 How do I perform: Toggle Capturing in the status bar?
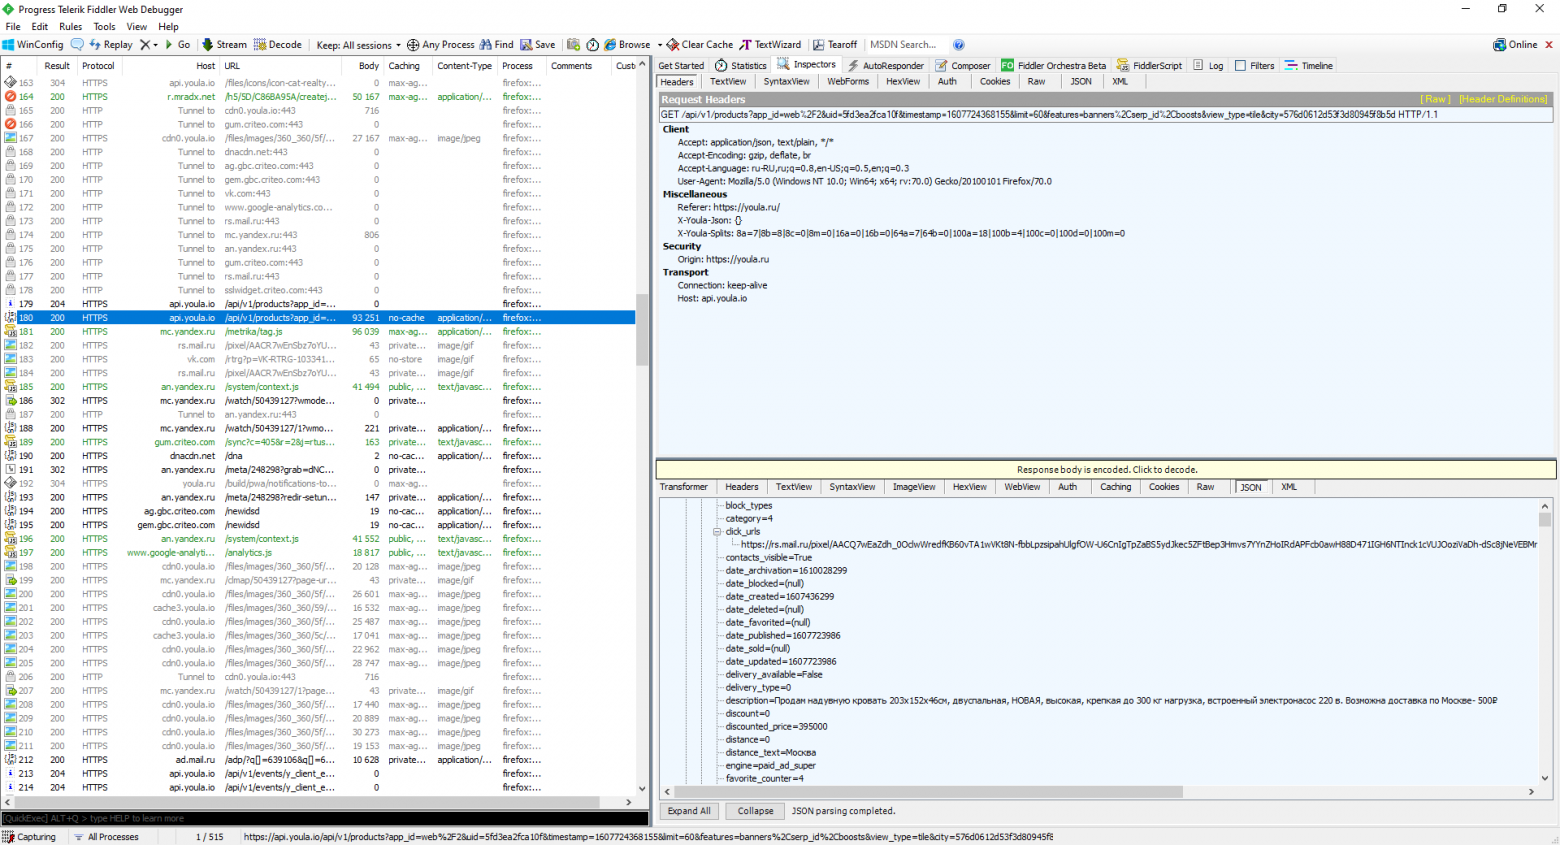(x=30, y=837)
